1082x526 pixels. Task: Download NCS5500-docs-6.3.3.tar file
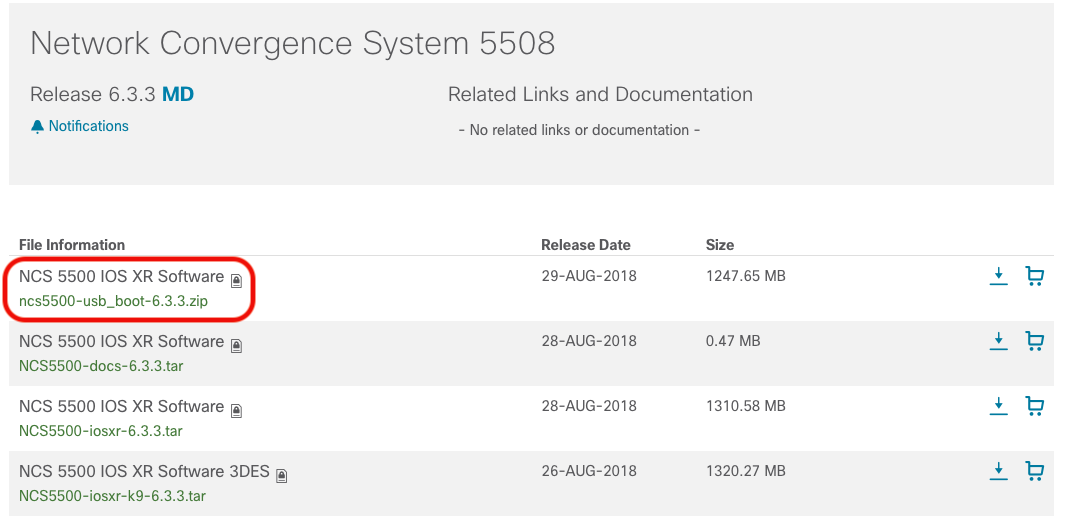tap(999, 341)
